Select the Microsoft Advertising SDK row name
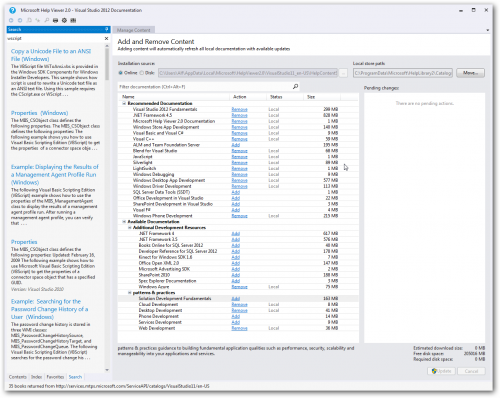The width and height of the screenshot is (500, 398). [164, 269]
